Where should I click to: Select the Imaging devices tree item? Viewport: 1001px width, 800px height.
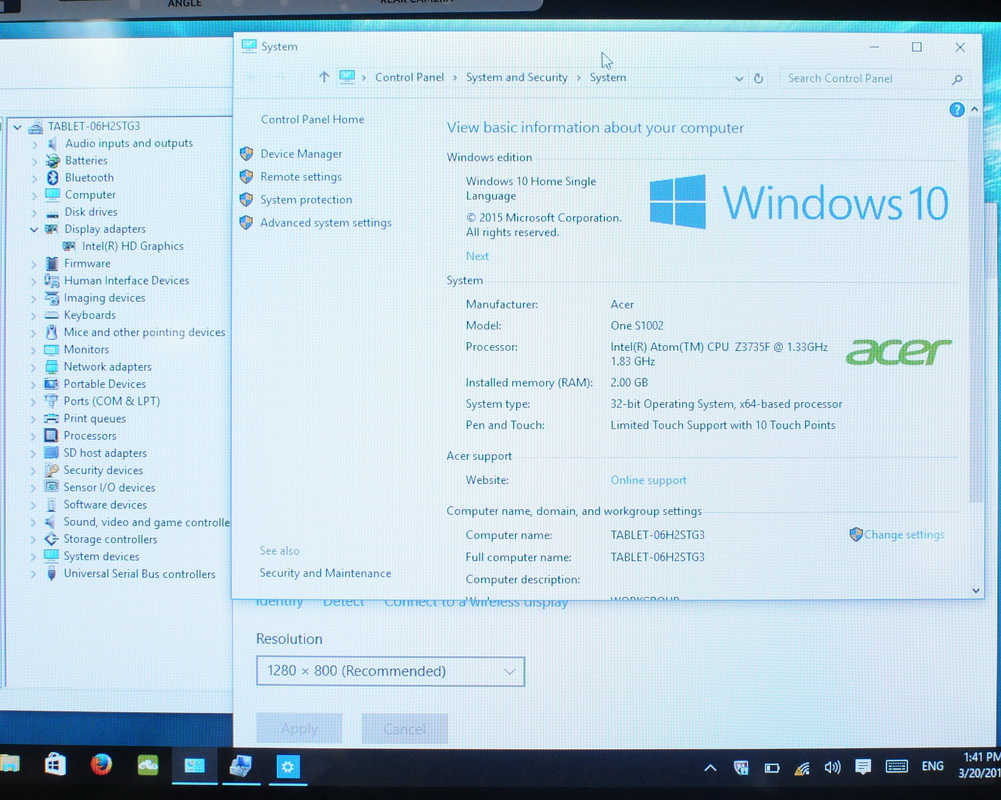(x=104, y=298)
